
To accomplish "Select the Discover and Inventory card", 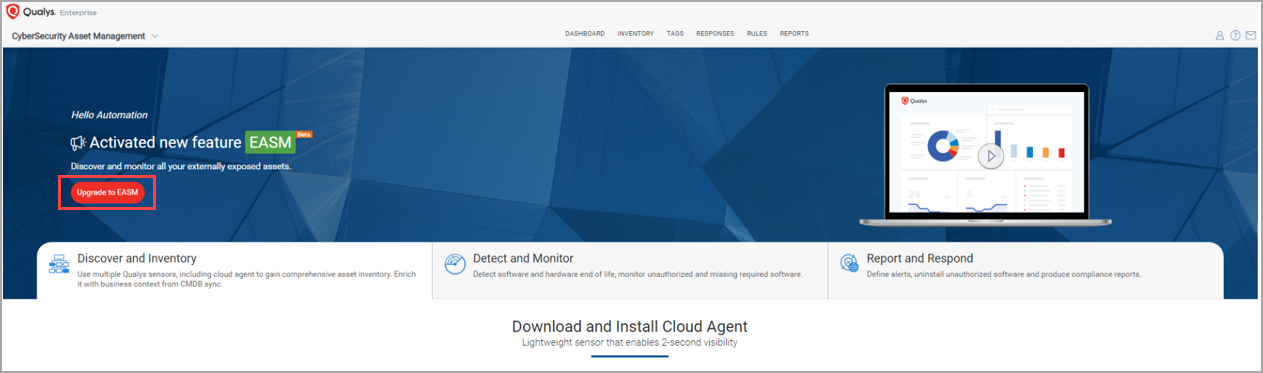I will (235, 270).
